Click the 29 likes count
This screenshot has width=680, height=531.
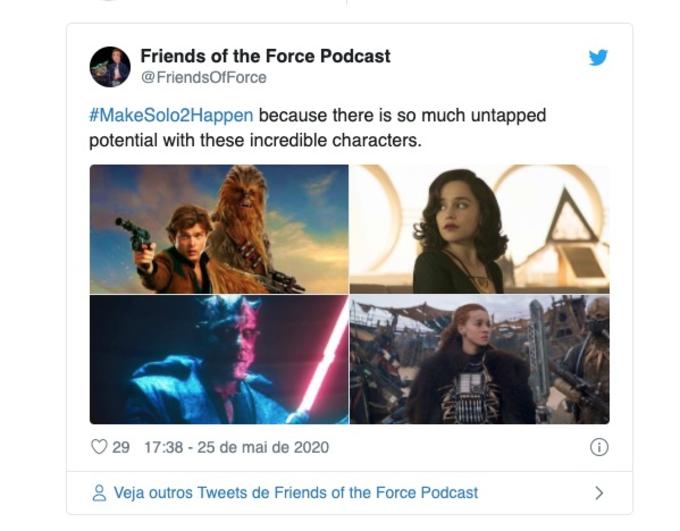[121, 447]
